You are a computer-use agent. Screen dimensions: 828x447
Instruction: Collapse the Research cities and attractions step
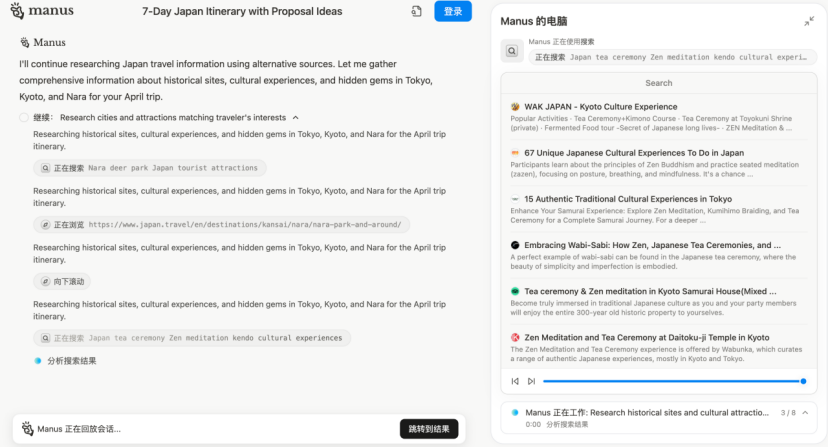(x=296, y=117)
